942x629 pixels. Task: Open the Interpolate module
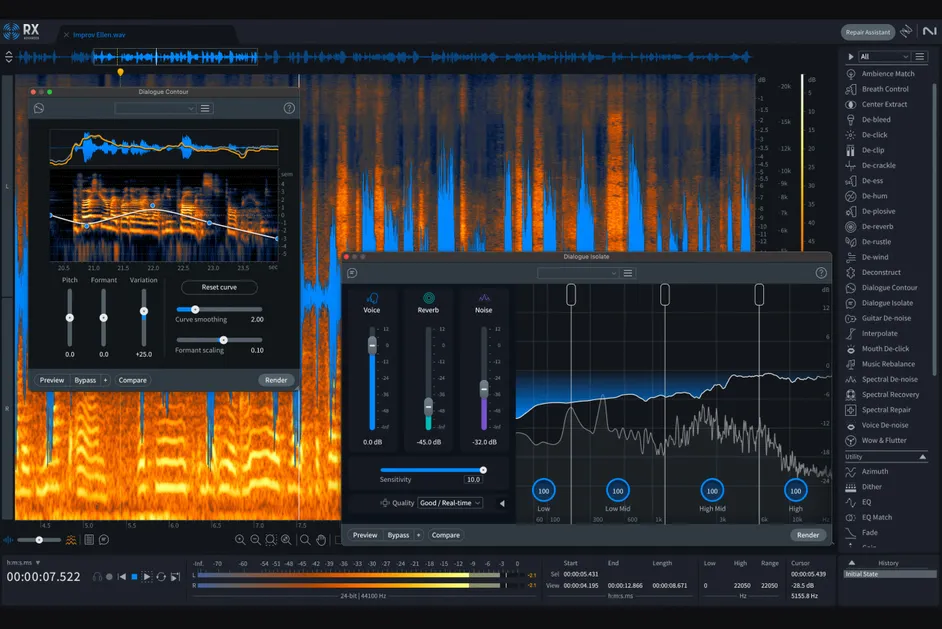[x=872, y=333]
